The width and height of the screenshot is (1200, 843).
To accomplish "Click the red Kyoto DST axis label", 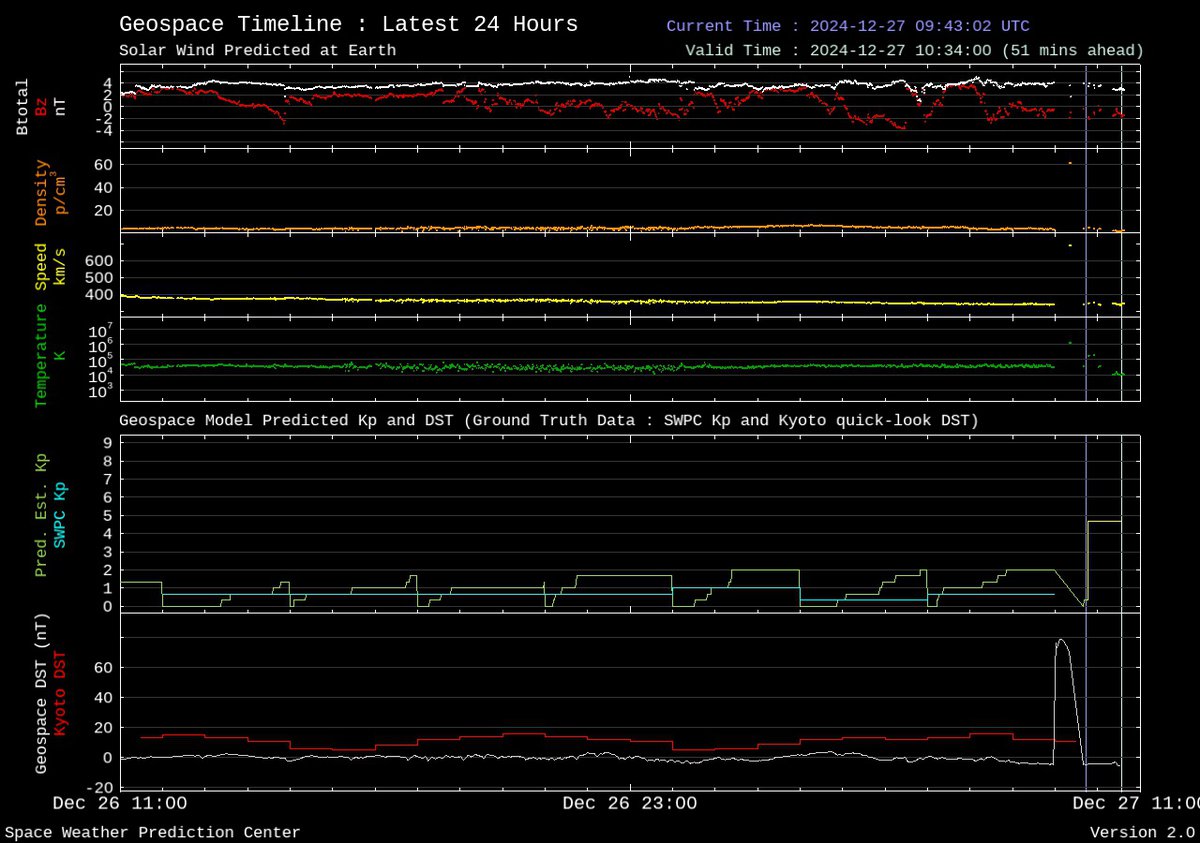I will 60,693.
